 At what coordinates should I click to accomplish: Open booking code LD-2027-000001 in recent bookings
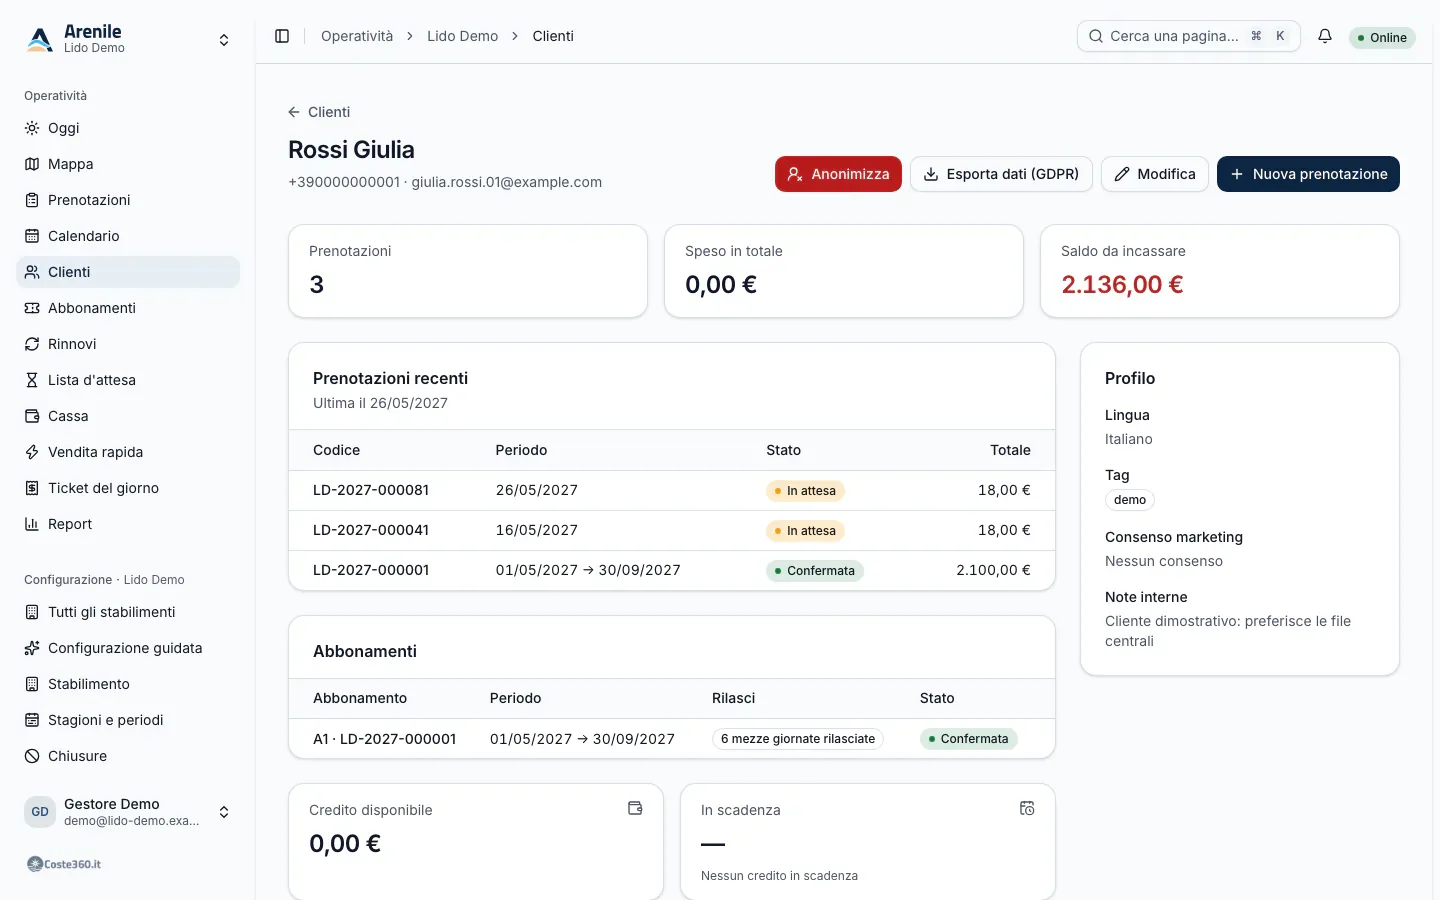pos(371,570)
